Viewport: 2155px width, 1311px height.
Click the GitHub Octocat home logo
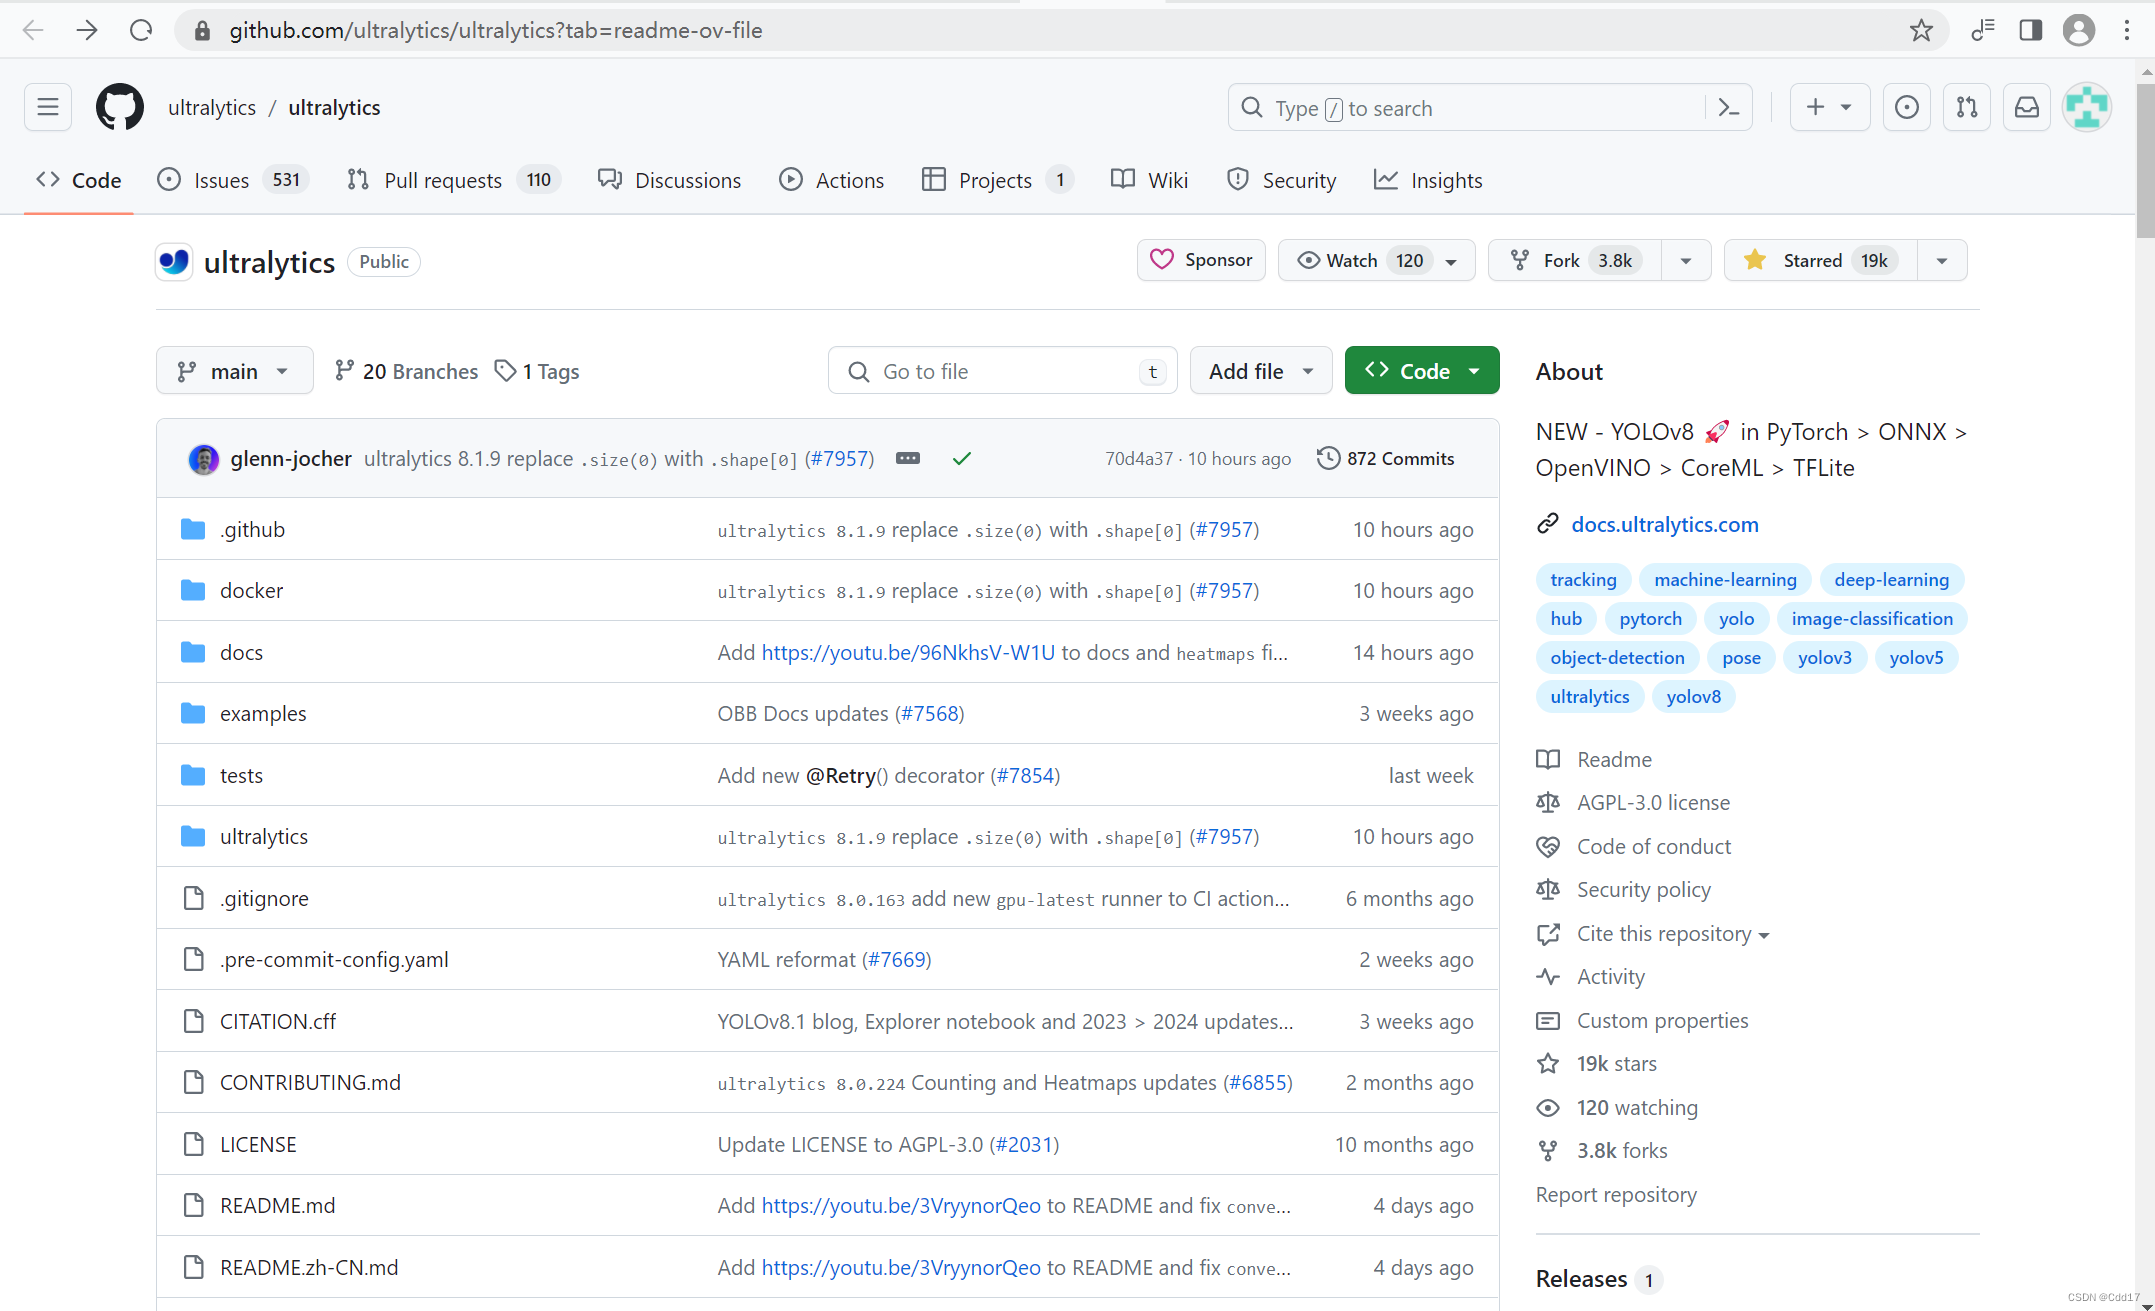pyautogui.click(x=119, y=107)
